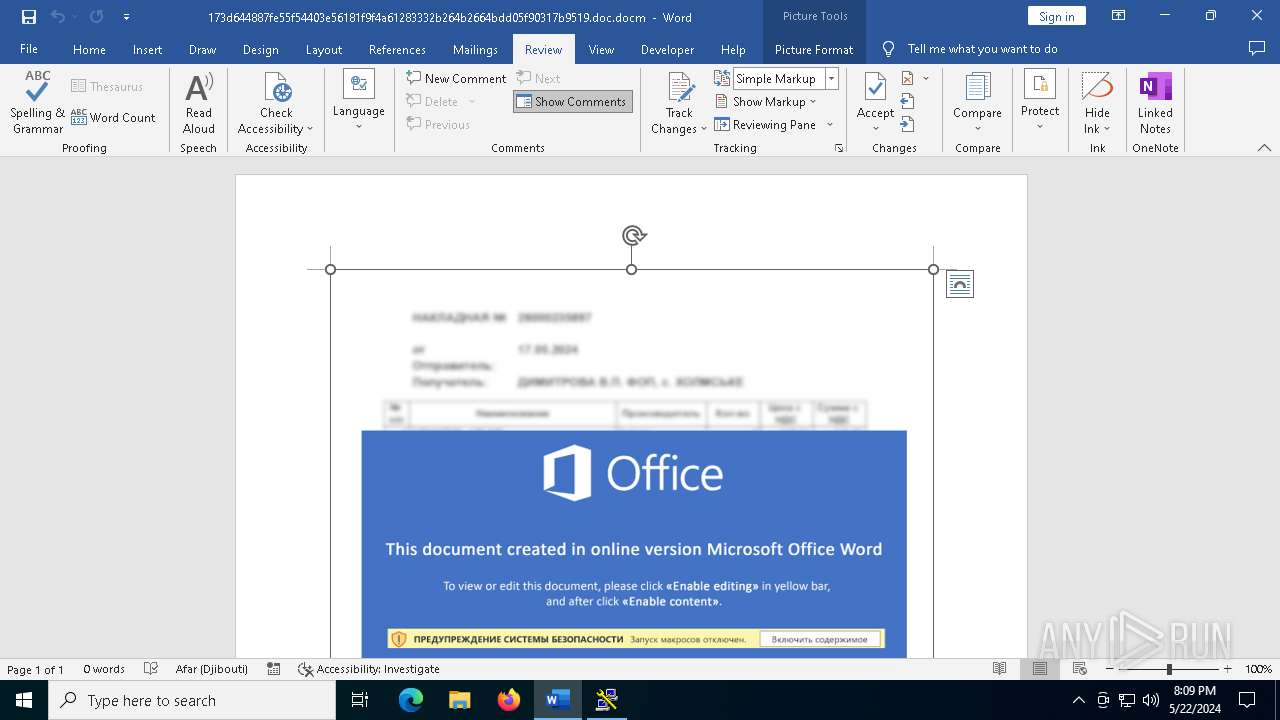Open Linked Notes in OneNote
Image resolution: width=1280 pixels, height=720 pixels.
pyautogui.click(x=1155, y=102)
